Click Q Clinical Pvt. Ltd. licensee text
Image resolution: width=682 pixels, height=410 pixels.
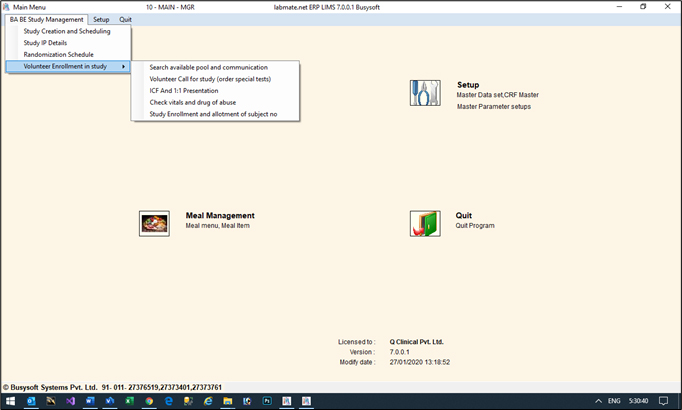pos(416,342)
